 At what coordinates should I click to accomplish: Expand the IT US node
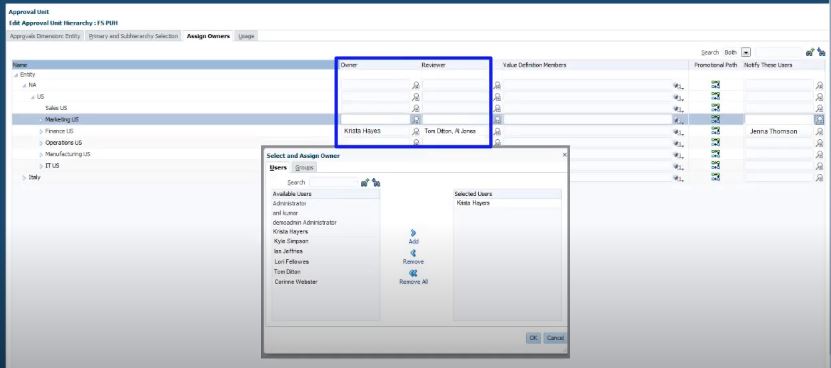click(x=41, y=166)
